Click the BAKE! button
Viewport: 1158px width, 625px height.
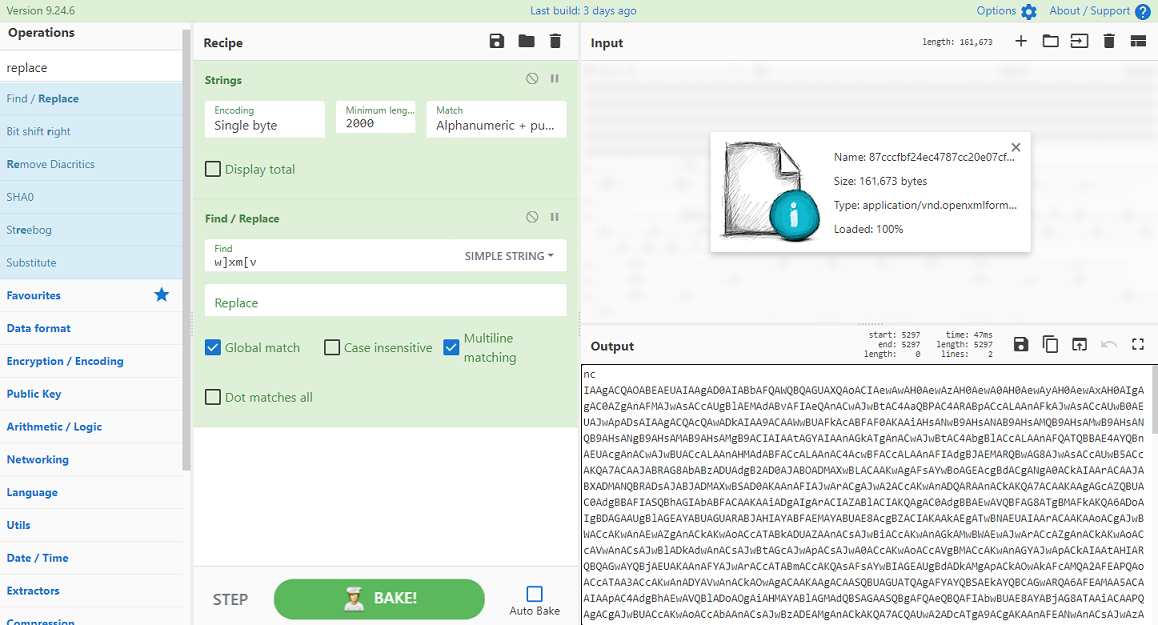point(379,598)
